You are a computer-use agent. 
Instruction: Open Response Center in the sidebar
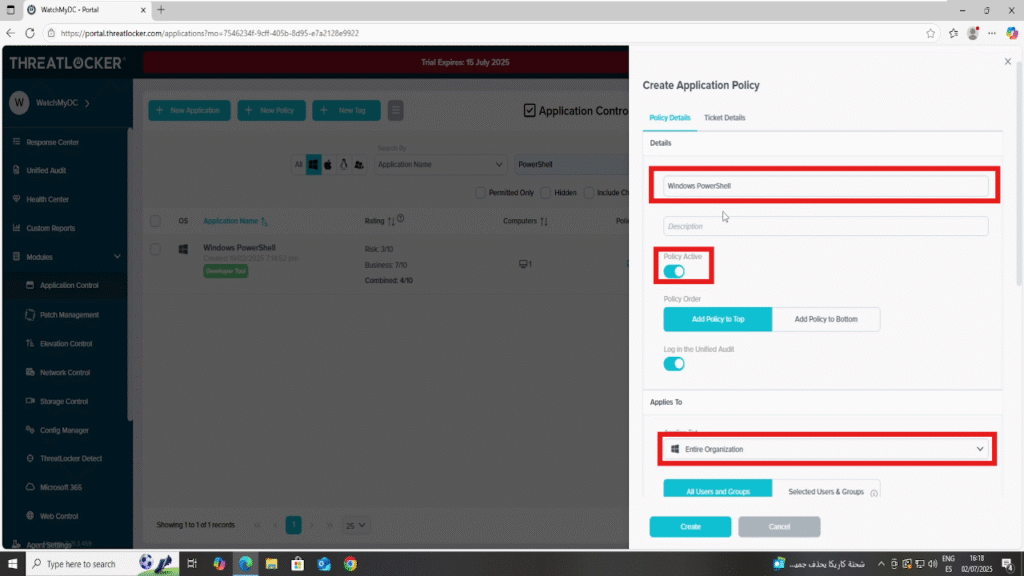click(52, 142)
